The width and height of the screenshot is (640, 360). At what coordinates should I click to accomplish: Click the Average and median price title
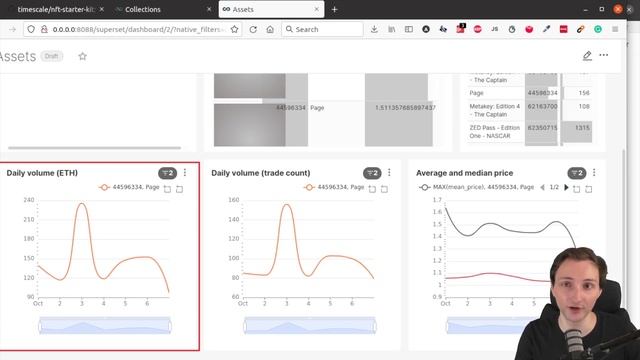[464, 173]
